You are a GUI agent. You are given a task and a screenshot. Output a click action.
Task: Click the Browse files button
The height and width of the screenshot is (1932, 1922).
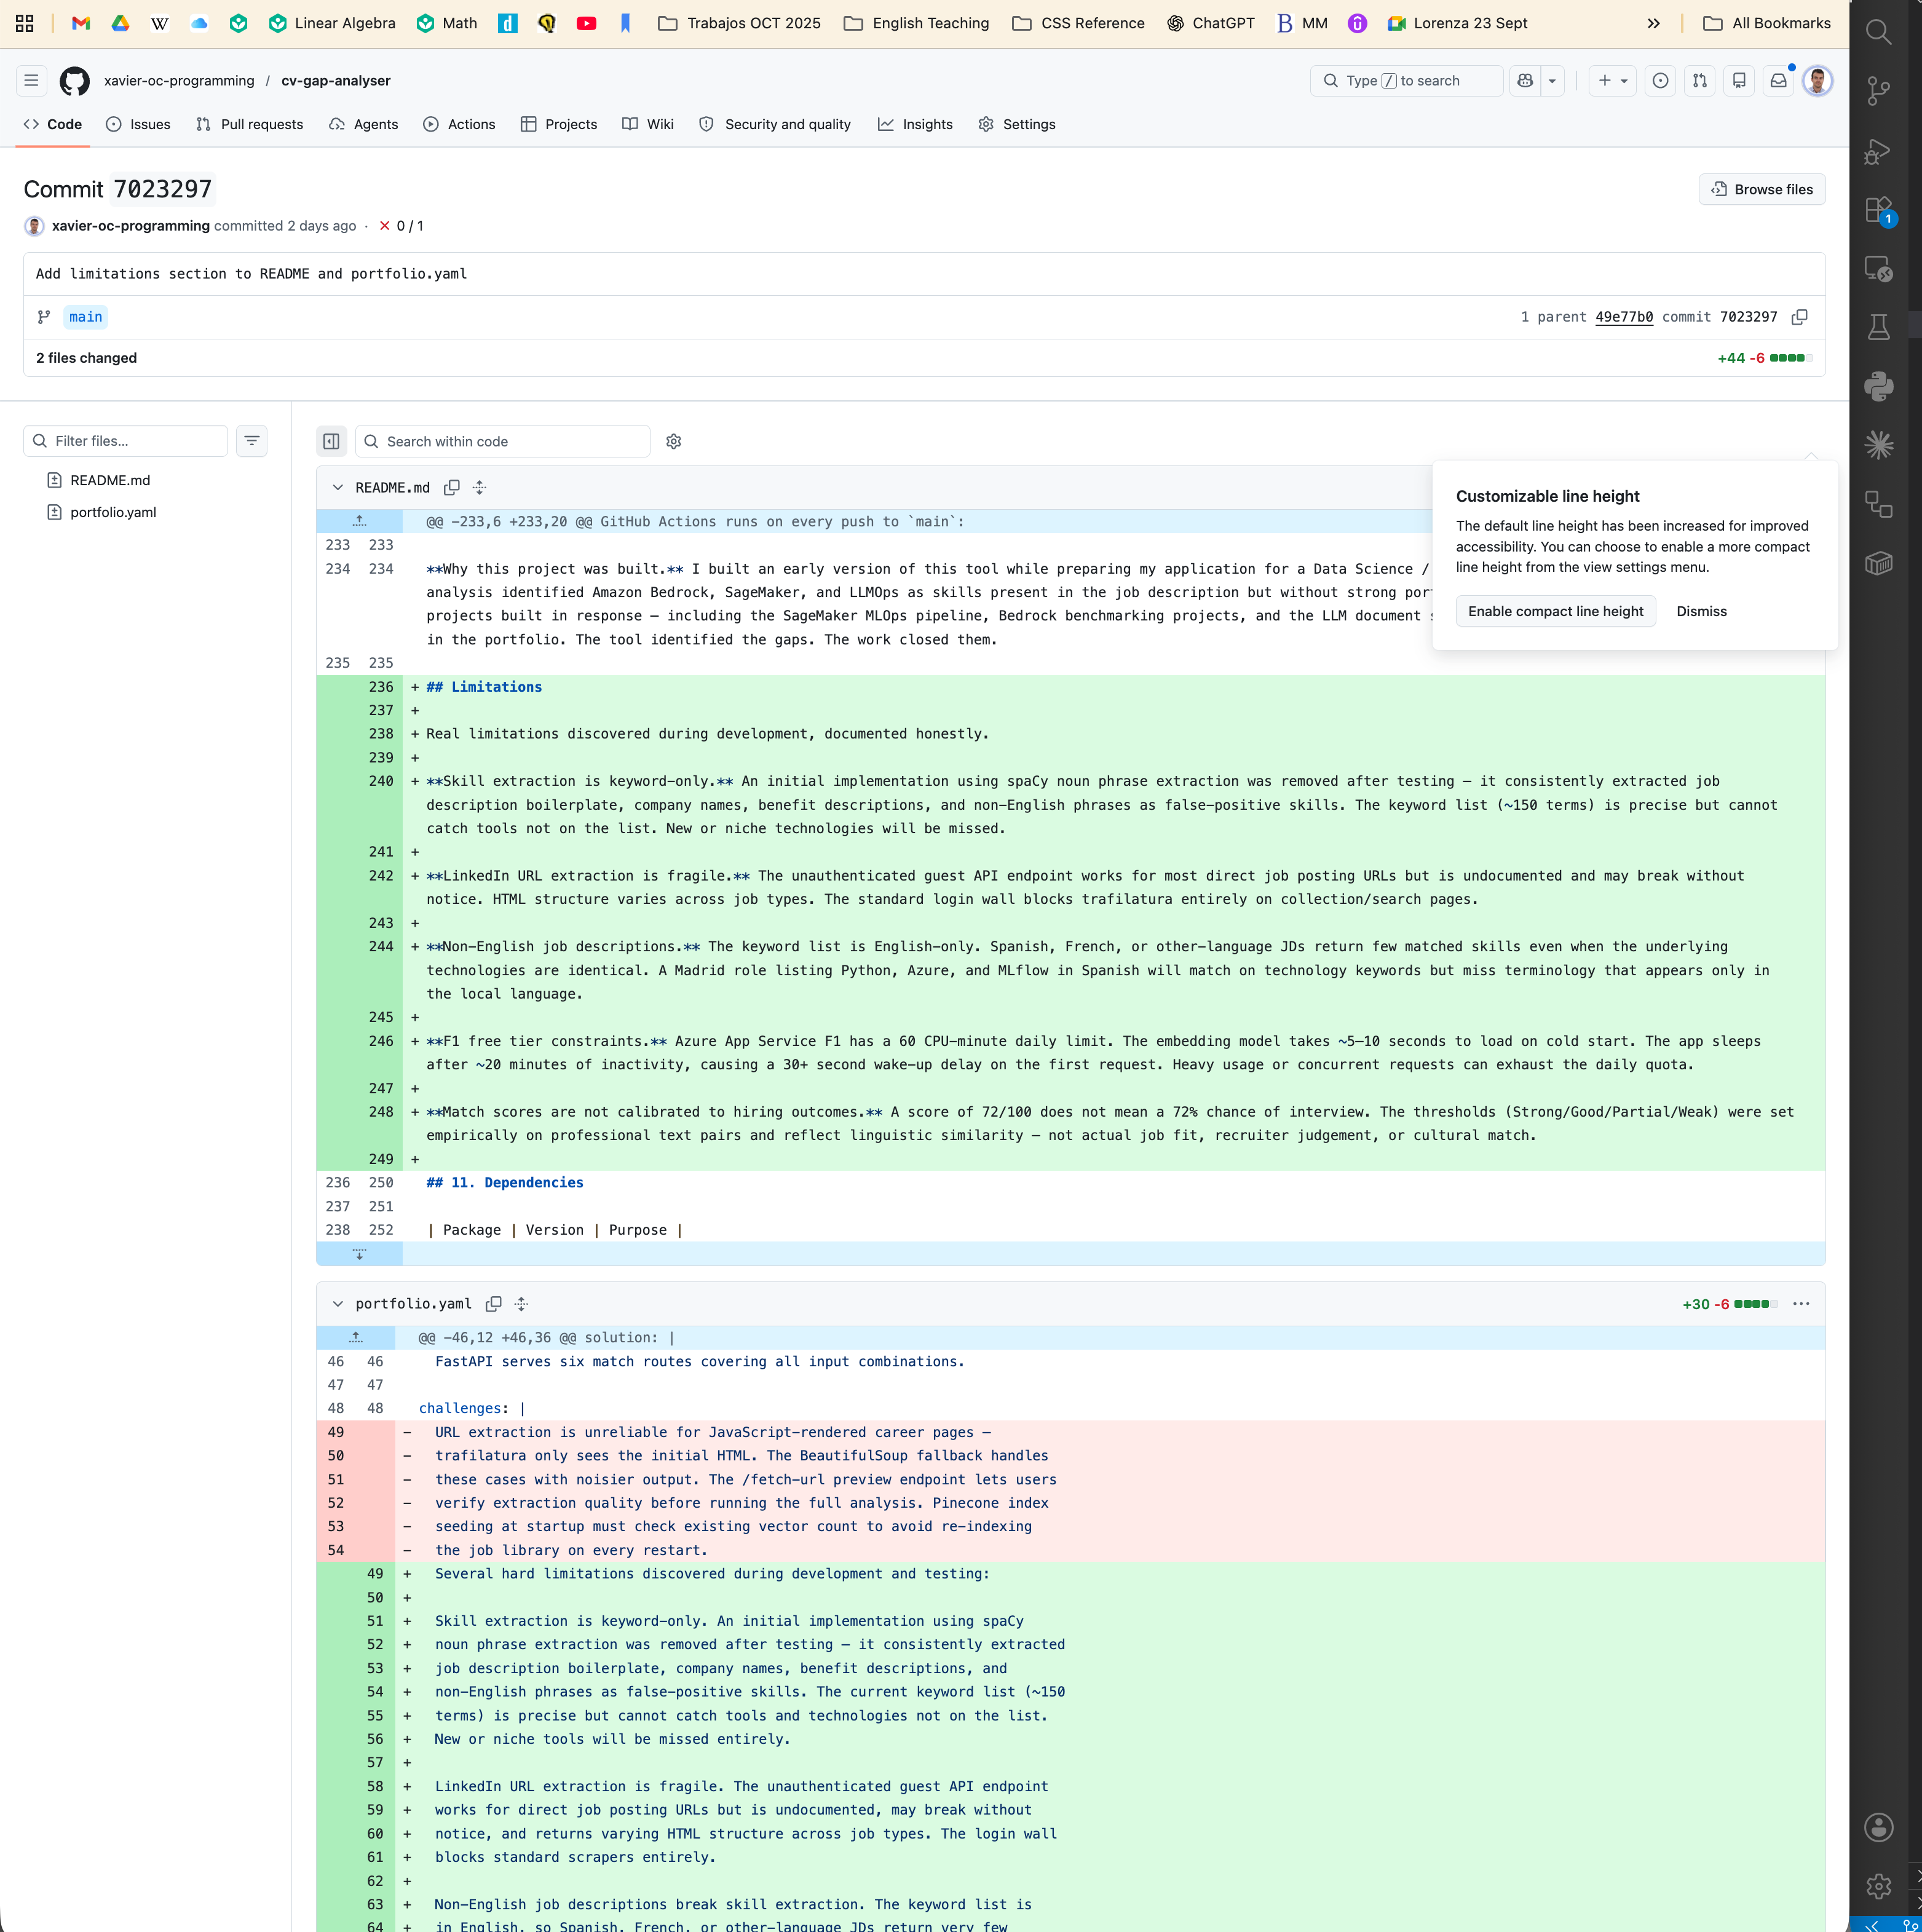(x=1762, y=189)
